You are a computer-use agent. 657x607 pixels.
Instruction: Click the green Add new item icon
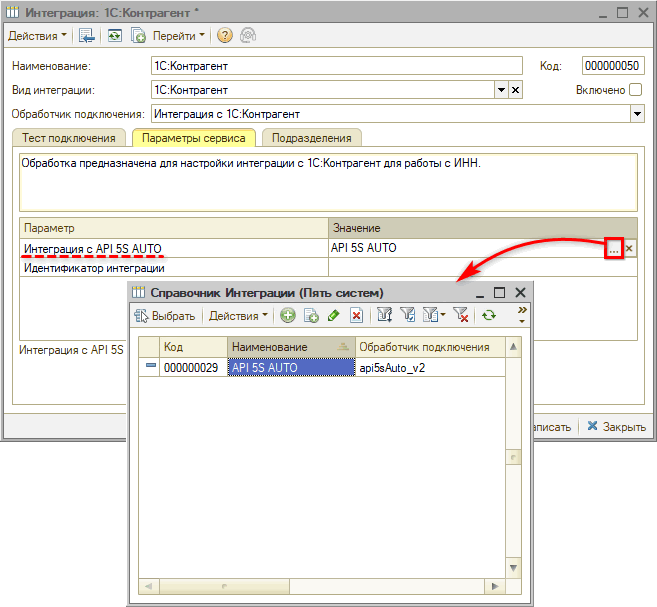click(288, 316)
